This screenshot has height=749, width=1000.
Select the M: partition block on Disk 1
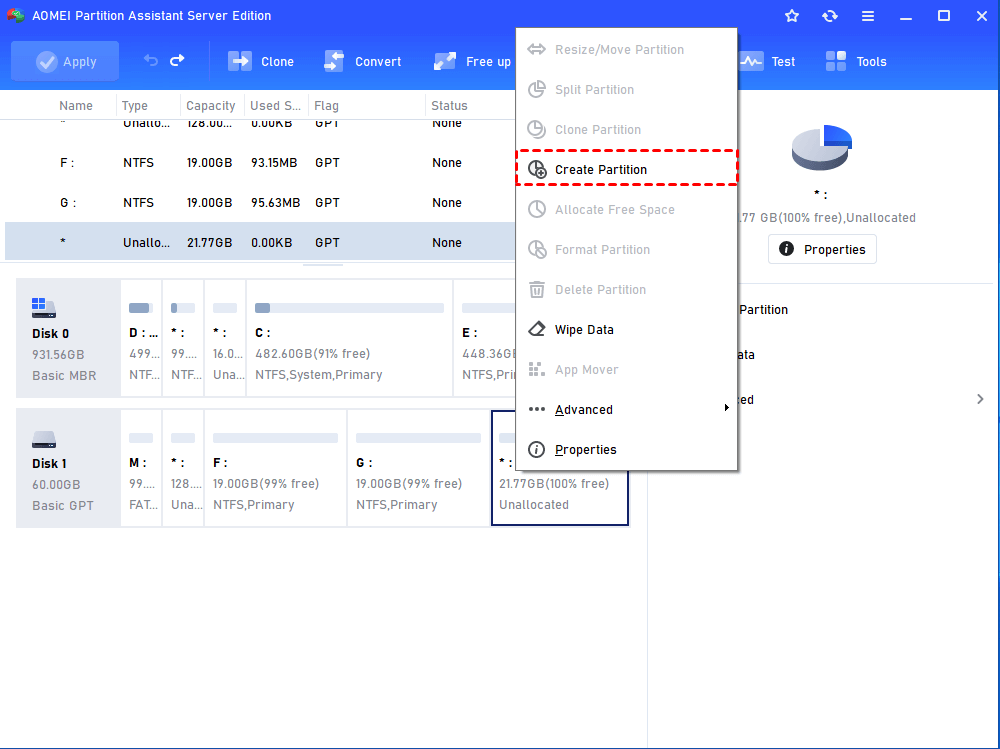[141, 468]
